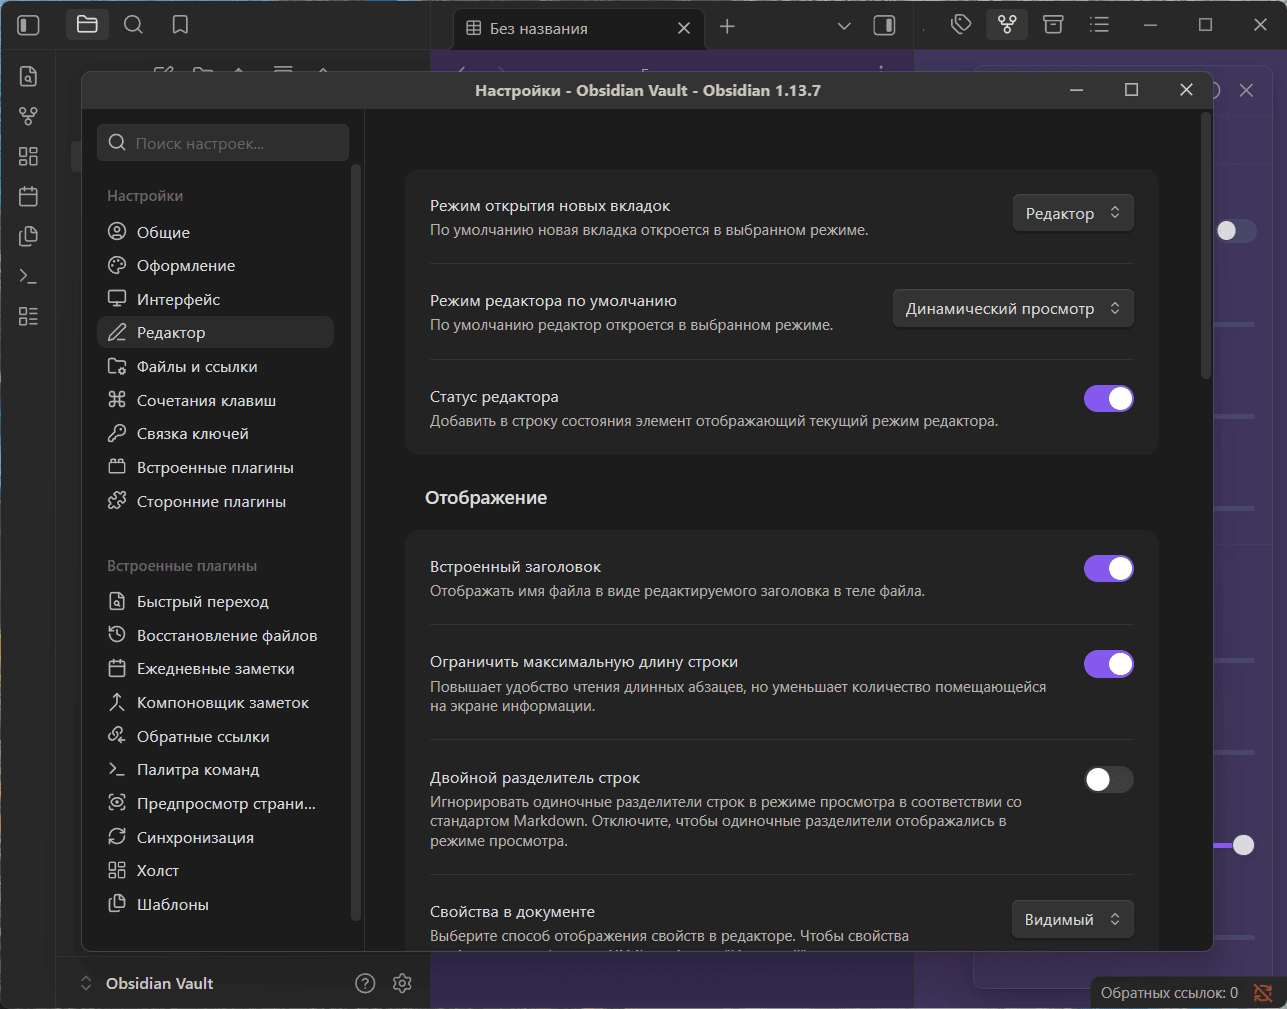
Task: Open the tags pane icon
Action: click(x=961, y=25)
